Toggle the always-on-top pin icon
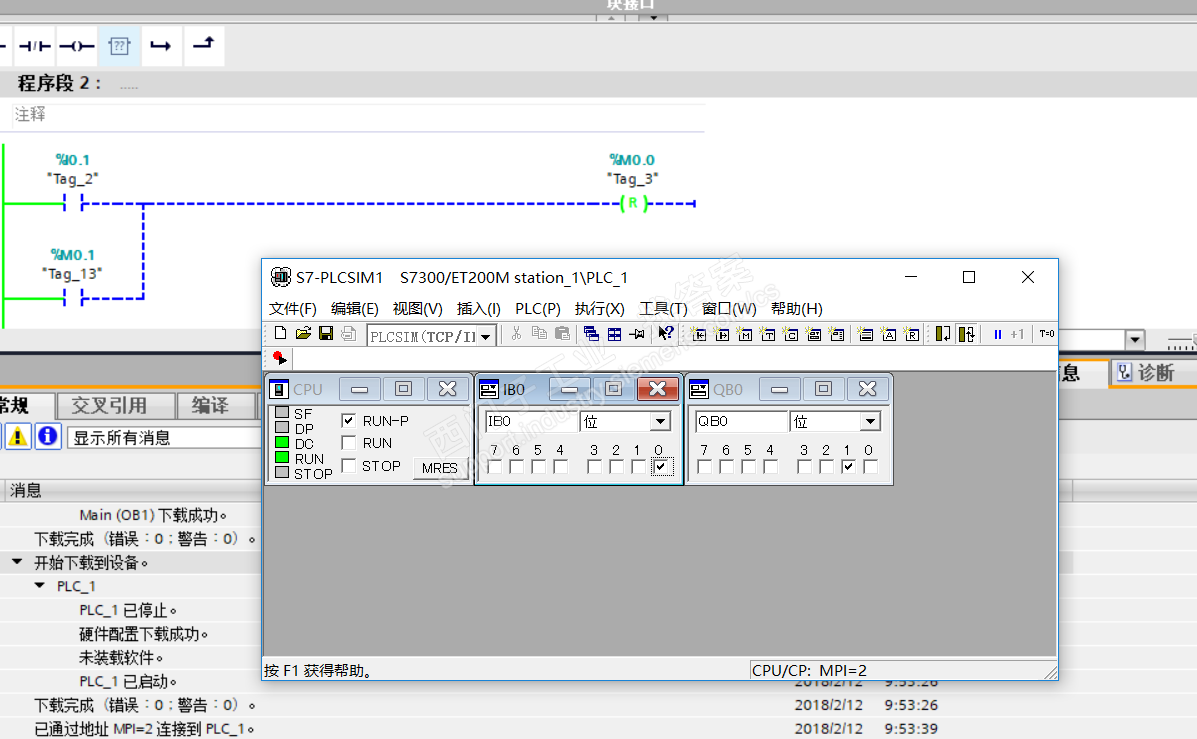 coord(637,334)
